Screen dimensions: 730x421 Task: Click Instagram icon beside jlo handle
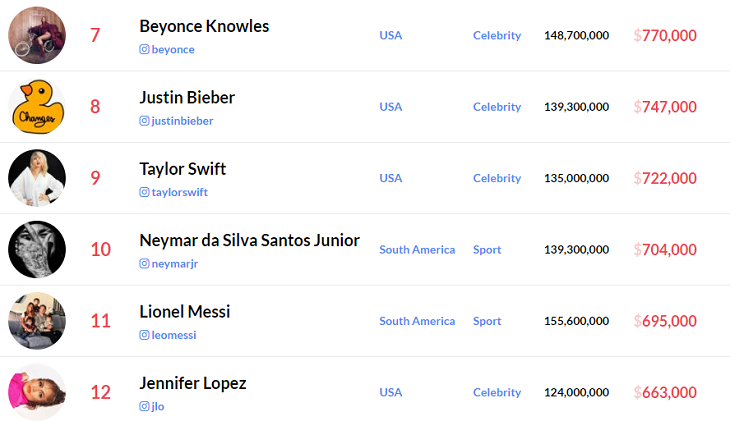[x=145, y=407]
